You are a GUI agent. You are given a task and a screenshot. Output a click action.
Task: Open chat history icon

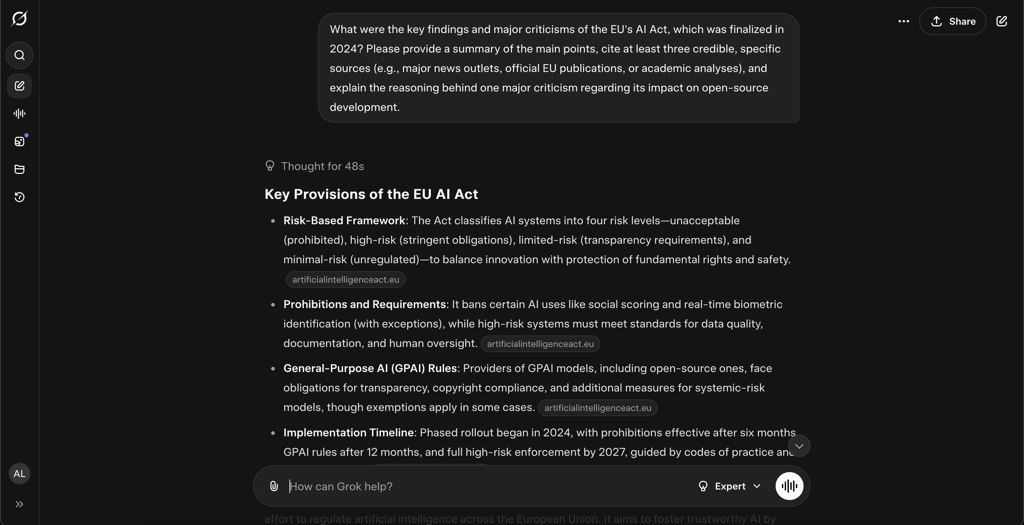tap(20, 197)
